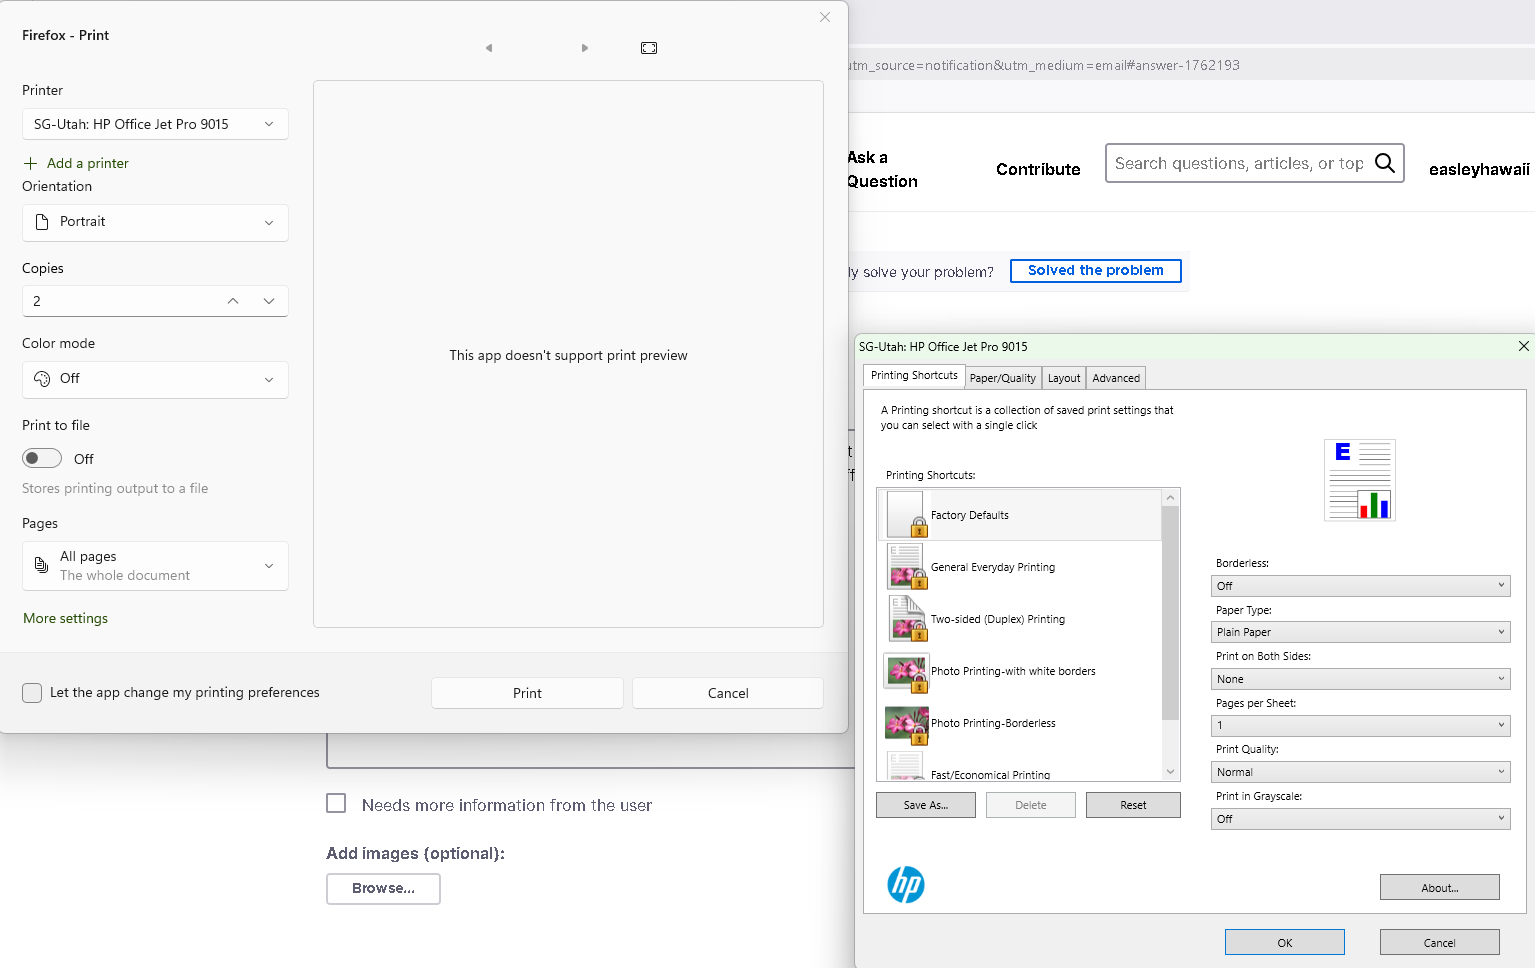Image resolution: width=1535 pixels, height=968 pixels.
Task: Open the Pages All pages dropdown
Action: (x=155, y=566)
